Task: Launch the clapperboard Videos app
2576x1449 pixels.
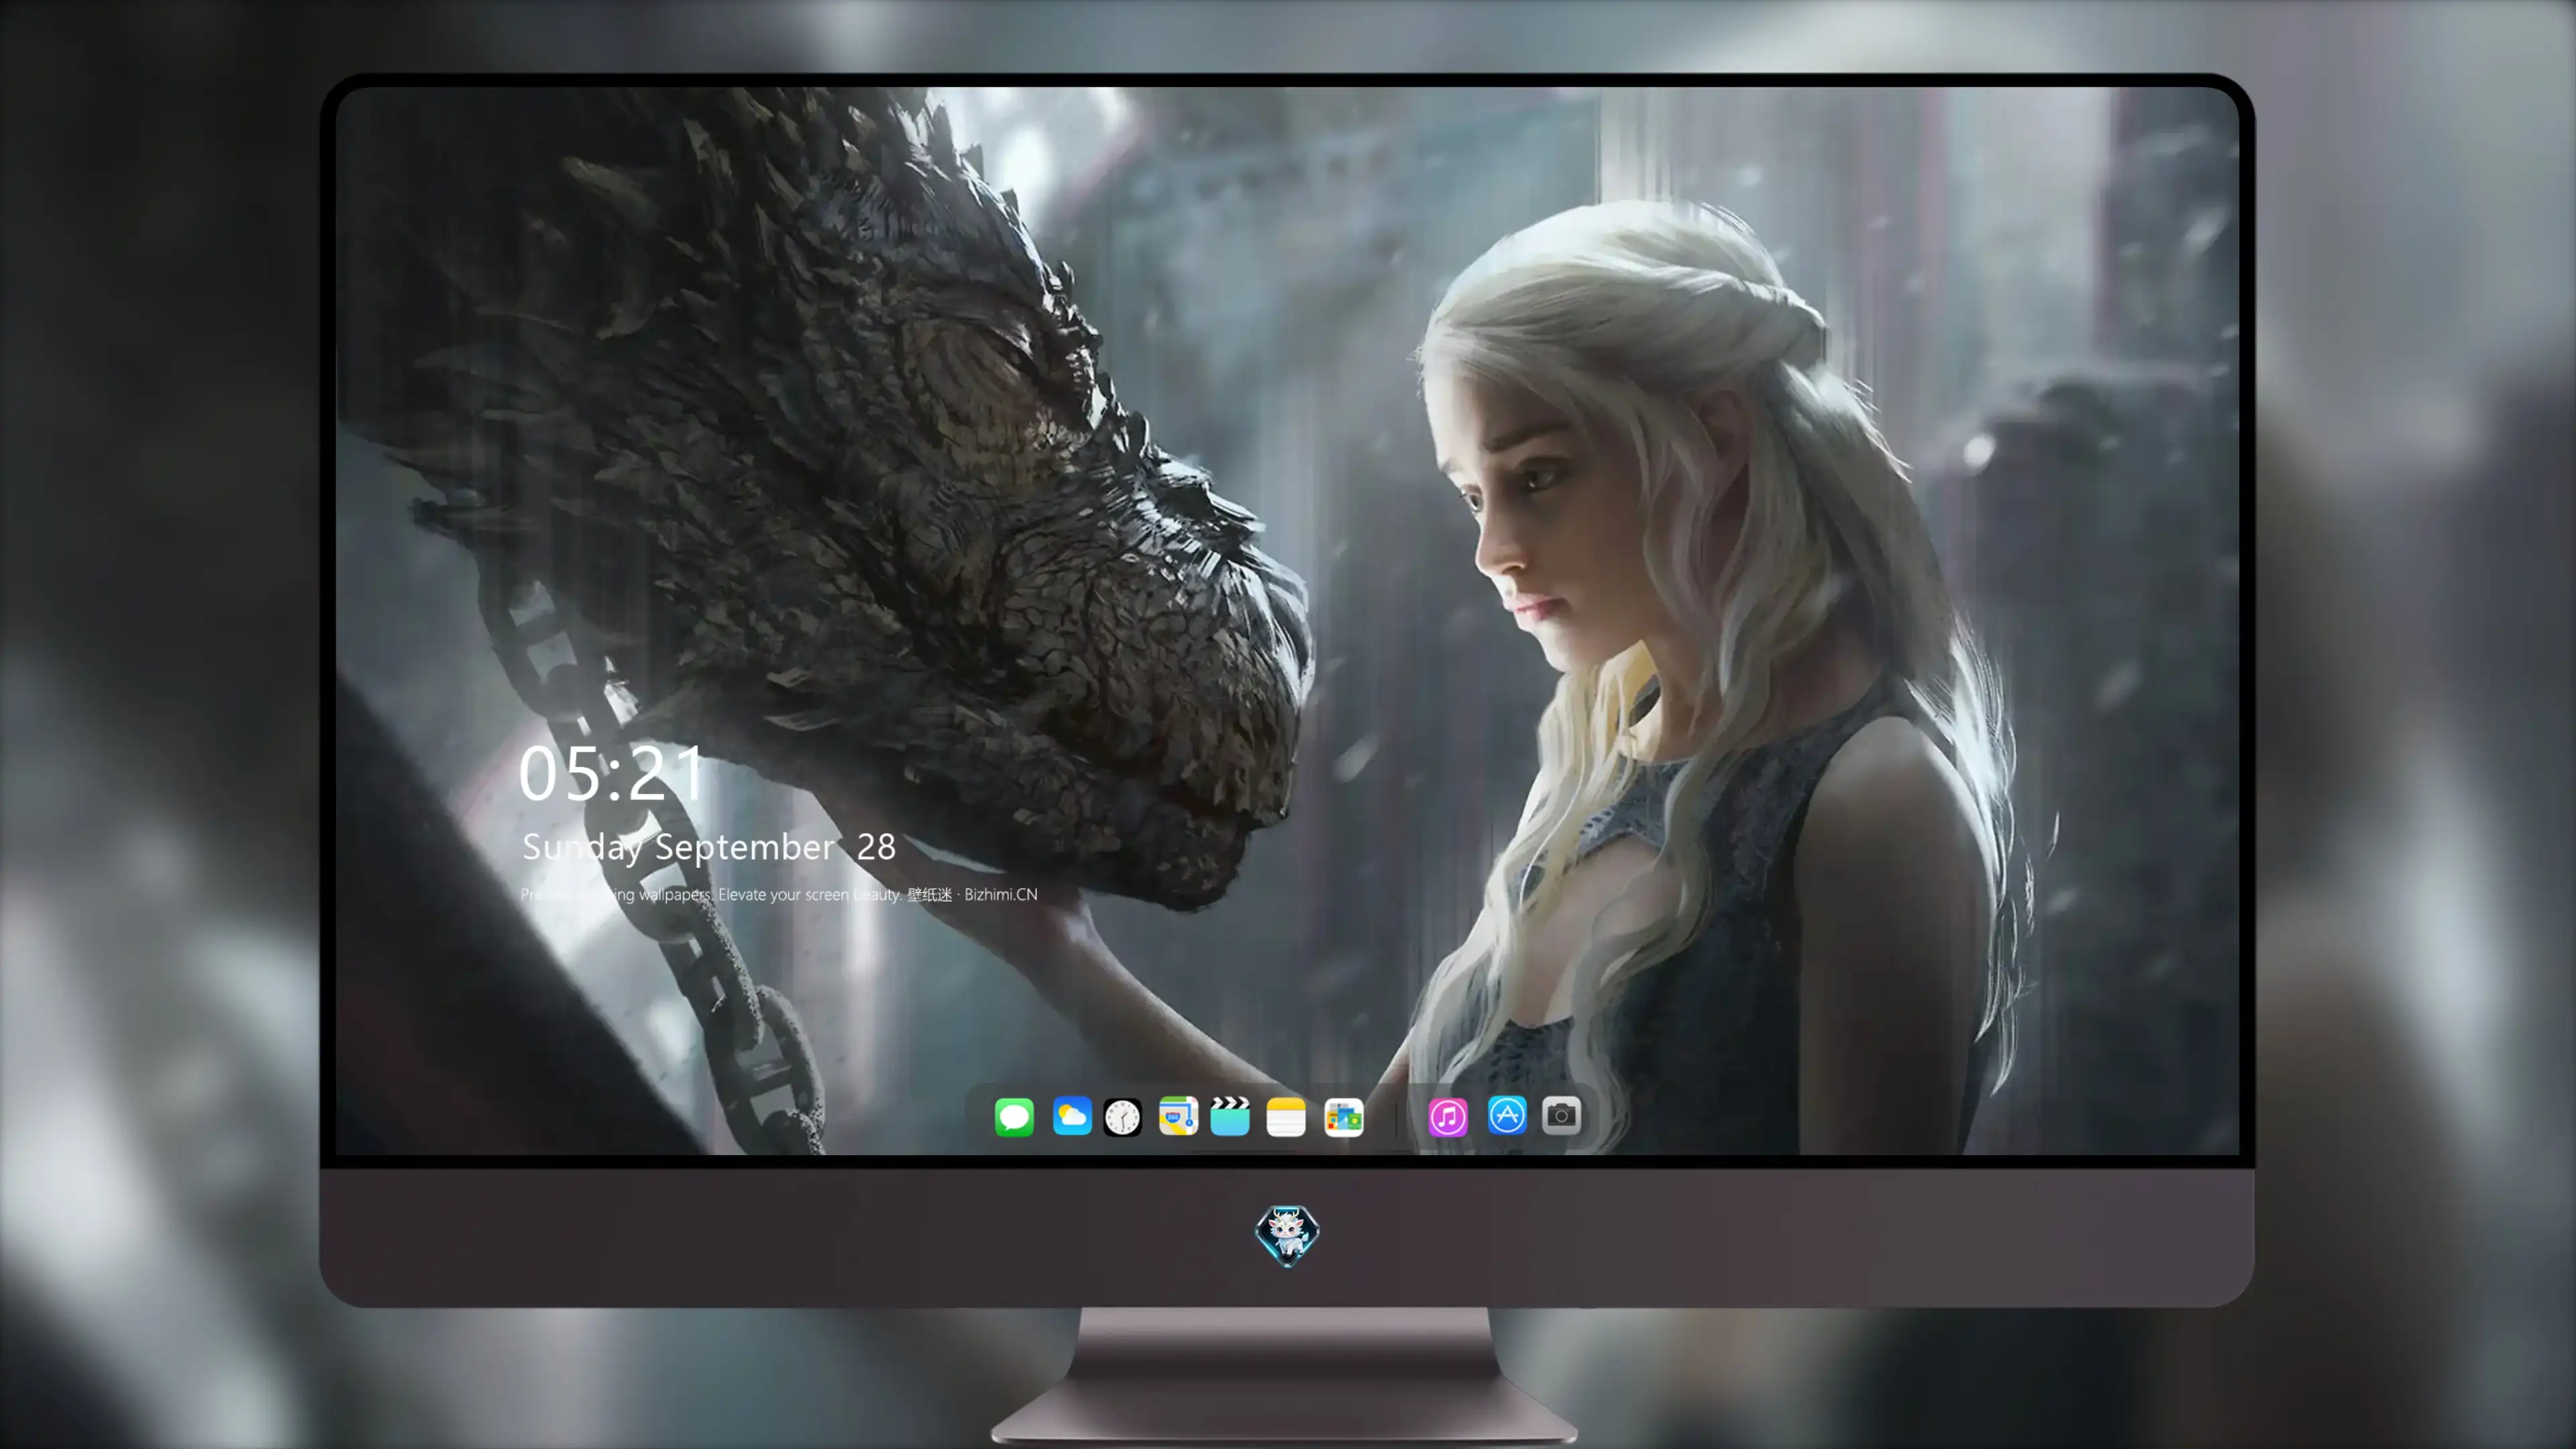Action: (1230, 1116)
